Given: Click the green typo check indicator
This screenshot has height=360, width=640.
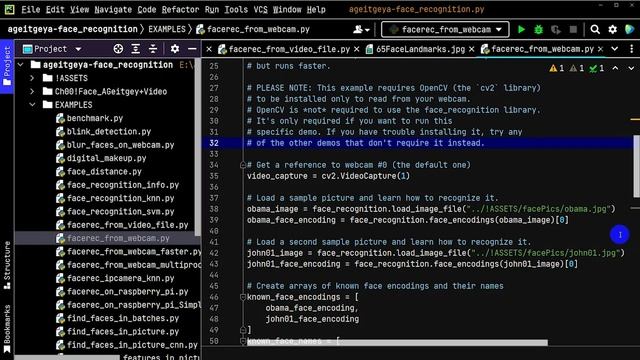Looking at the screenshot, I should tap(597, 68).
